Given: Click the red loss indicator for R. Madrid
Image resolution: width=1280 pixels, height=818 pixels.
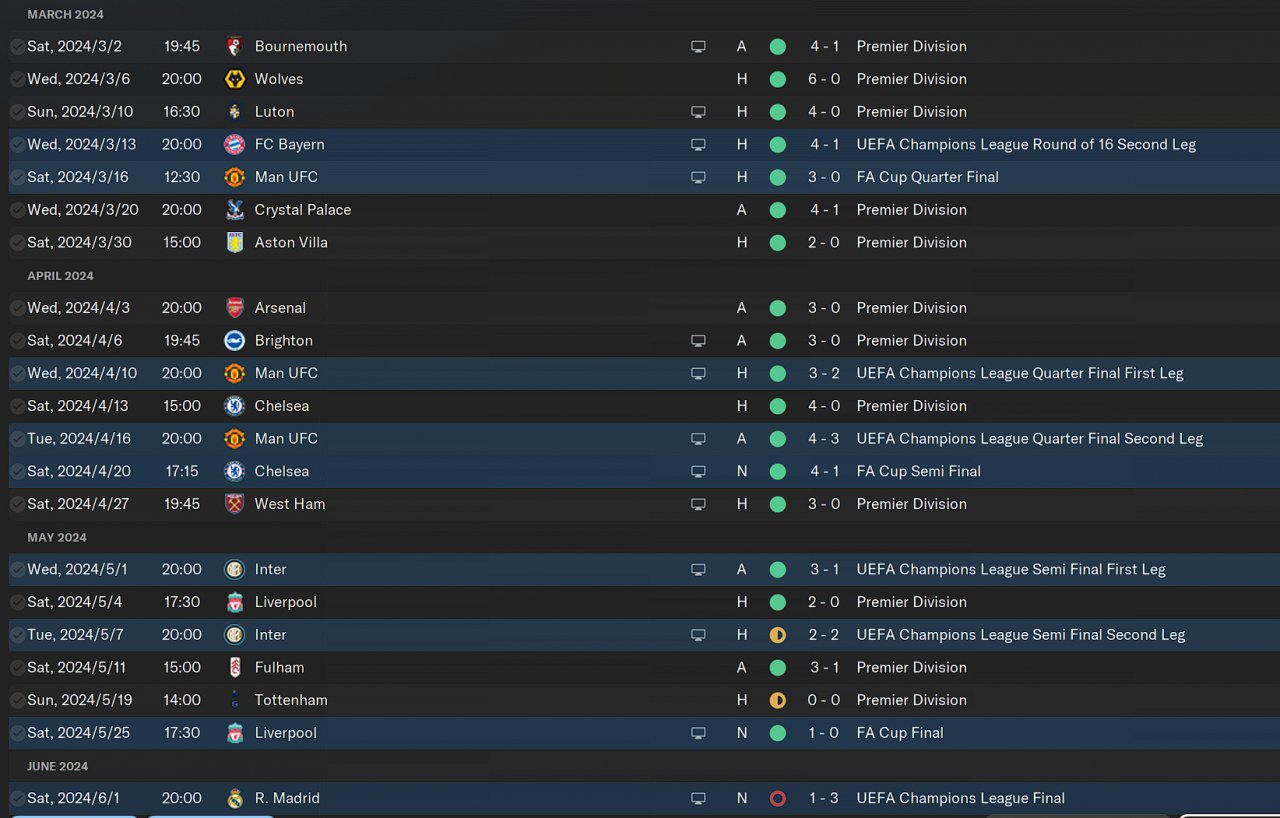Looking at the screenshot, I should 777,798.
